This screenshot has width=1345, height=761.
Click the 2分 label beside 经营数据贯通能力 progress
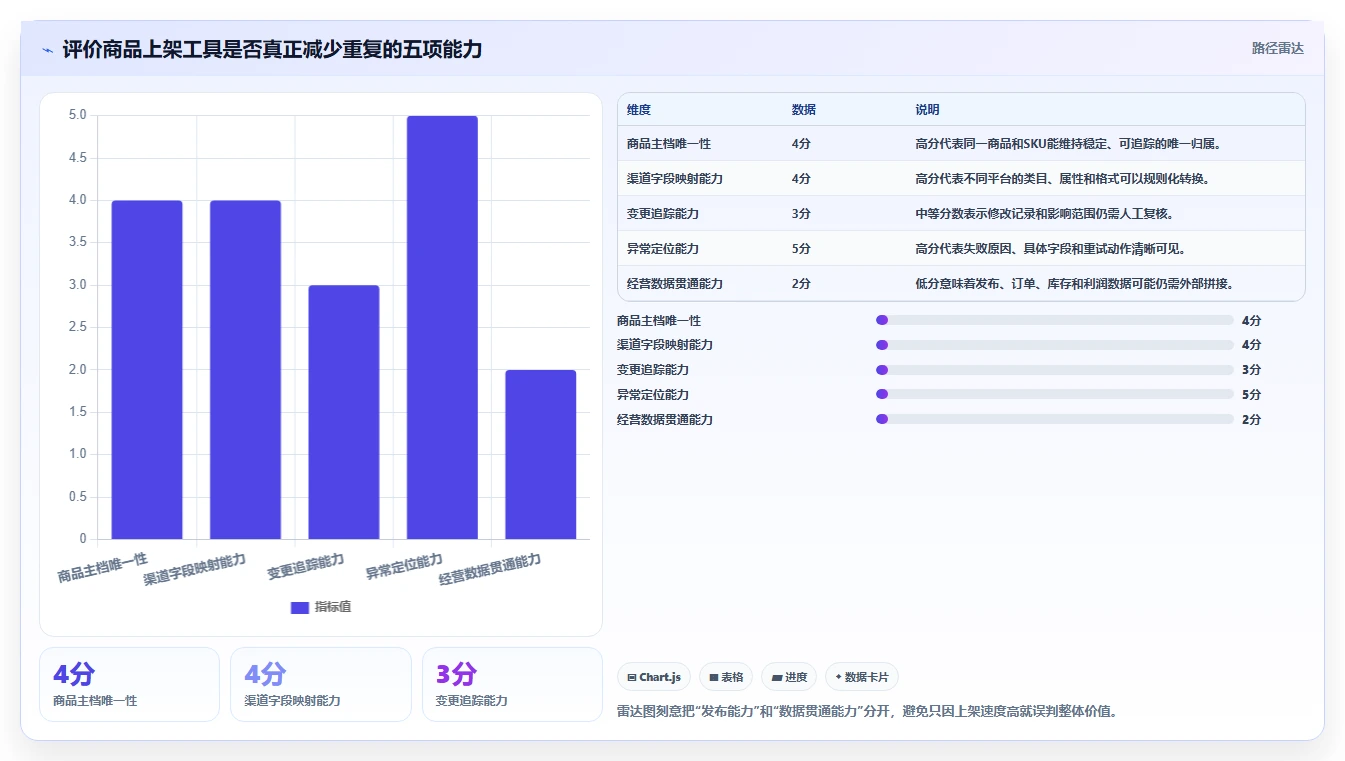pyautogui.click(x=1251, y=420)
